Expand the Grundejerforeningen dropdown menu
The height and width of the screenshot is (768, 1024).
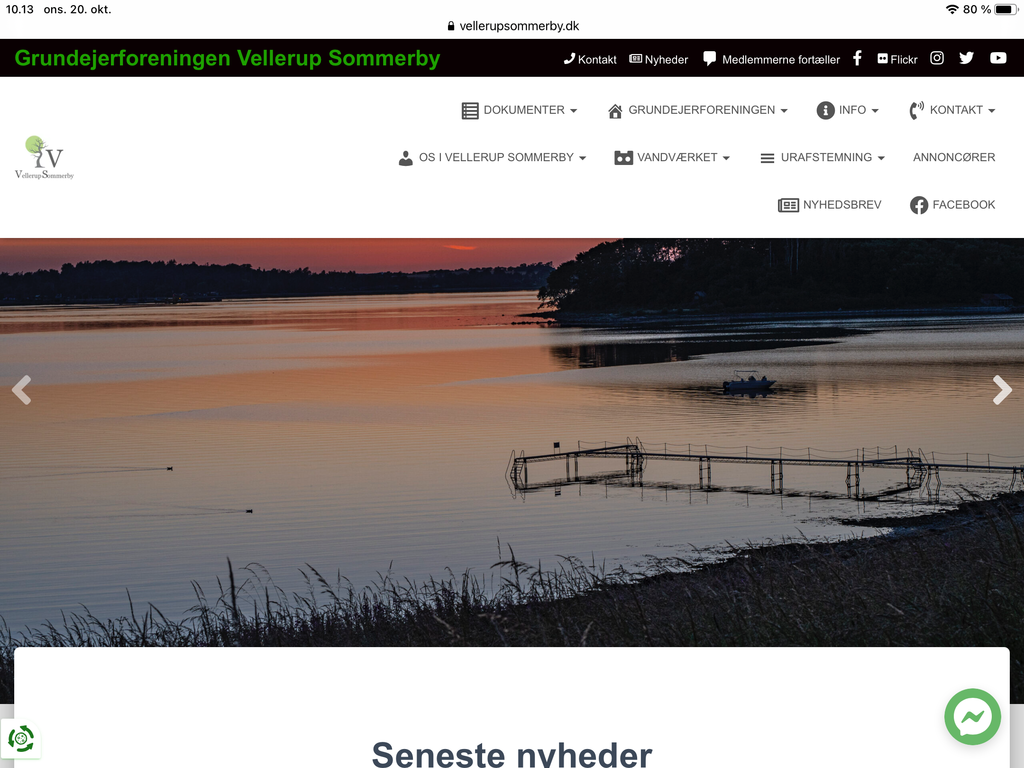point(697,110)
